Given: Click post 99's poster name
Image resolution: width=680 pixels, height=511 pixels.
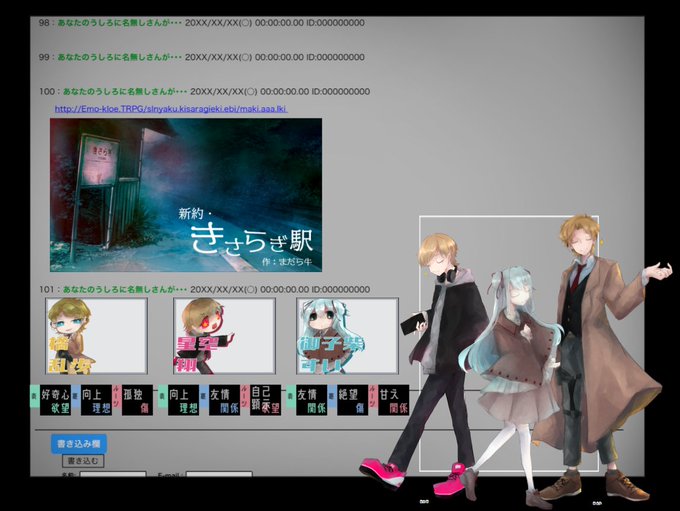Looking at the screenshot, I should pyautogui.click(x=119, y=57).
